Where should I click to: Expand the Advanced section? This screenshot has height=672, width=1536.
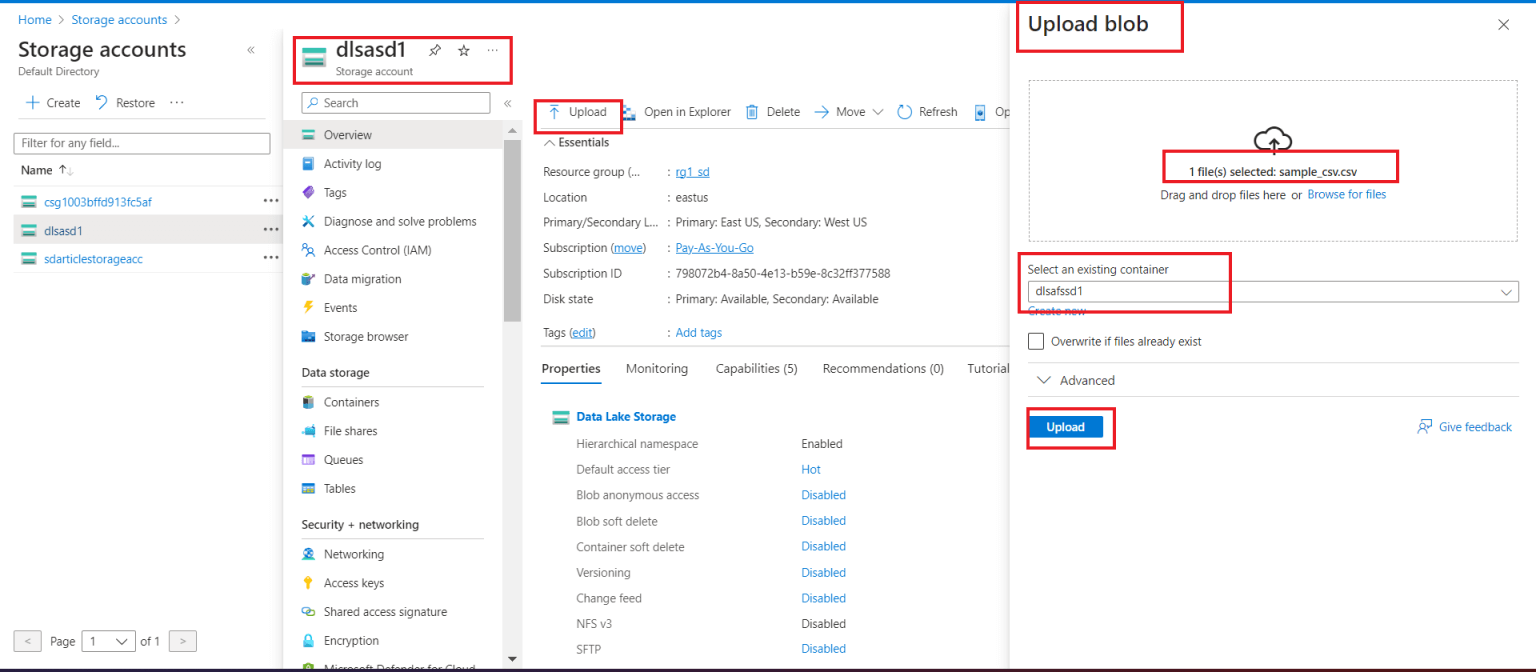tap(1076, 381)
